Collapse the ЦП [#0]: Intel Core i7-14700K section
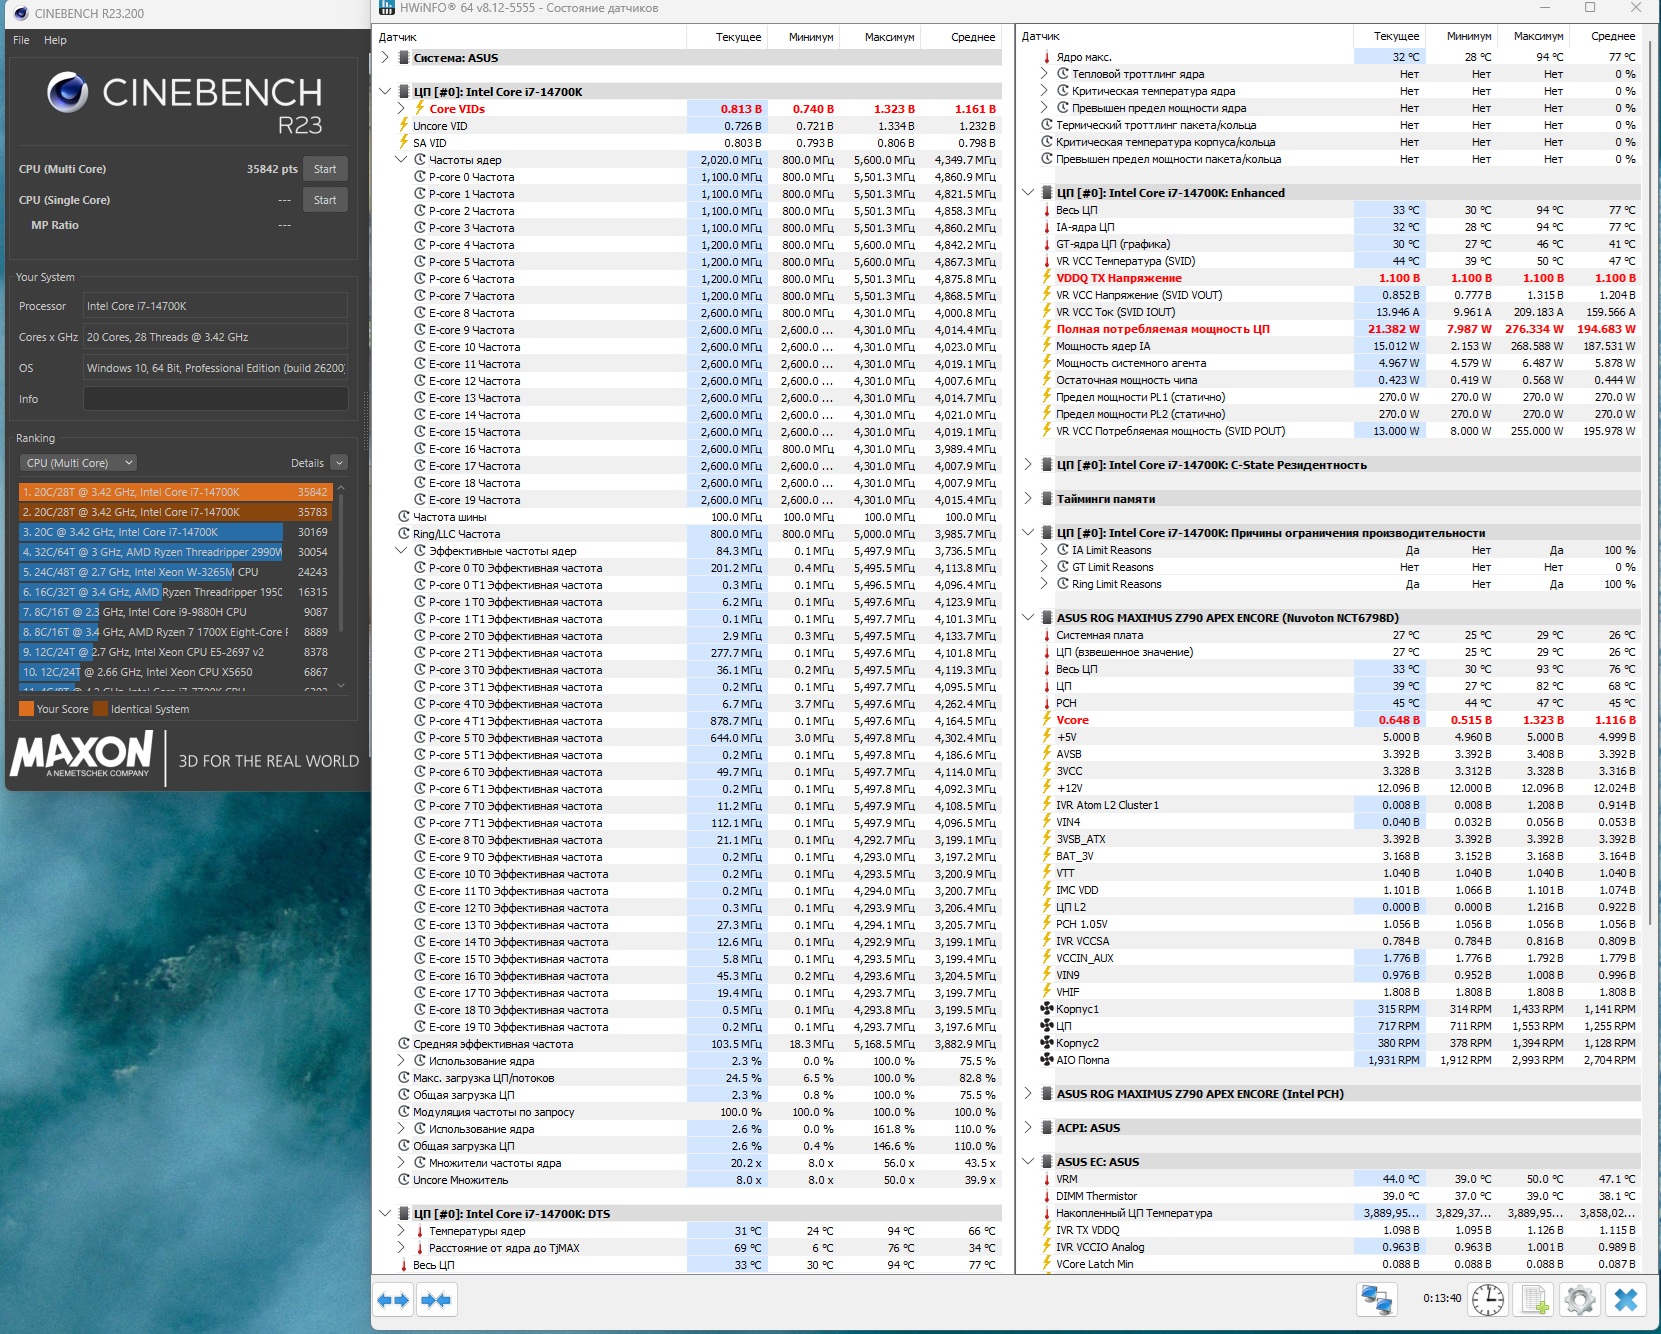 385,91
